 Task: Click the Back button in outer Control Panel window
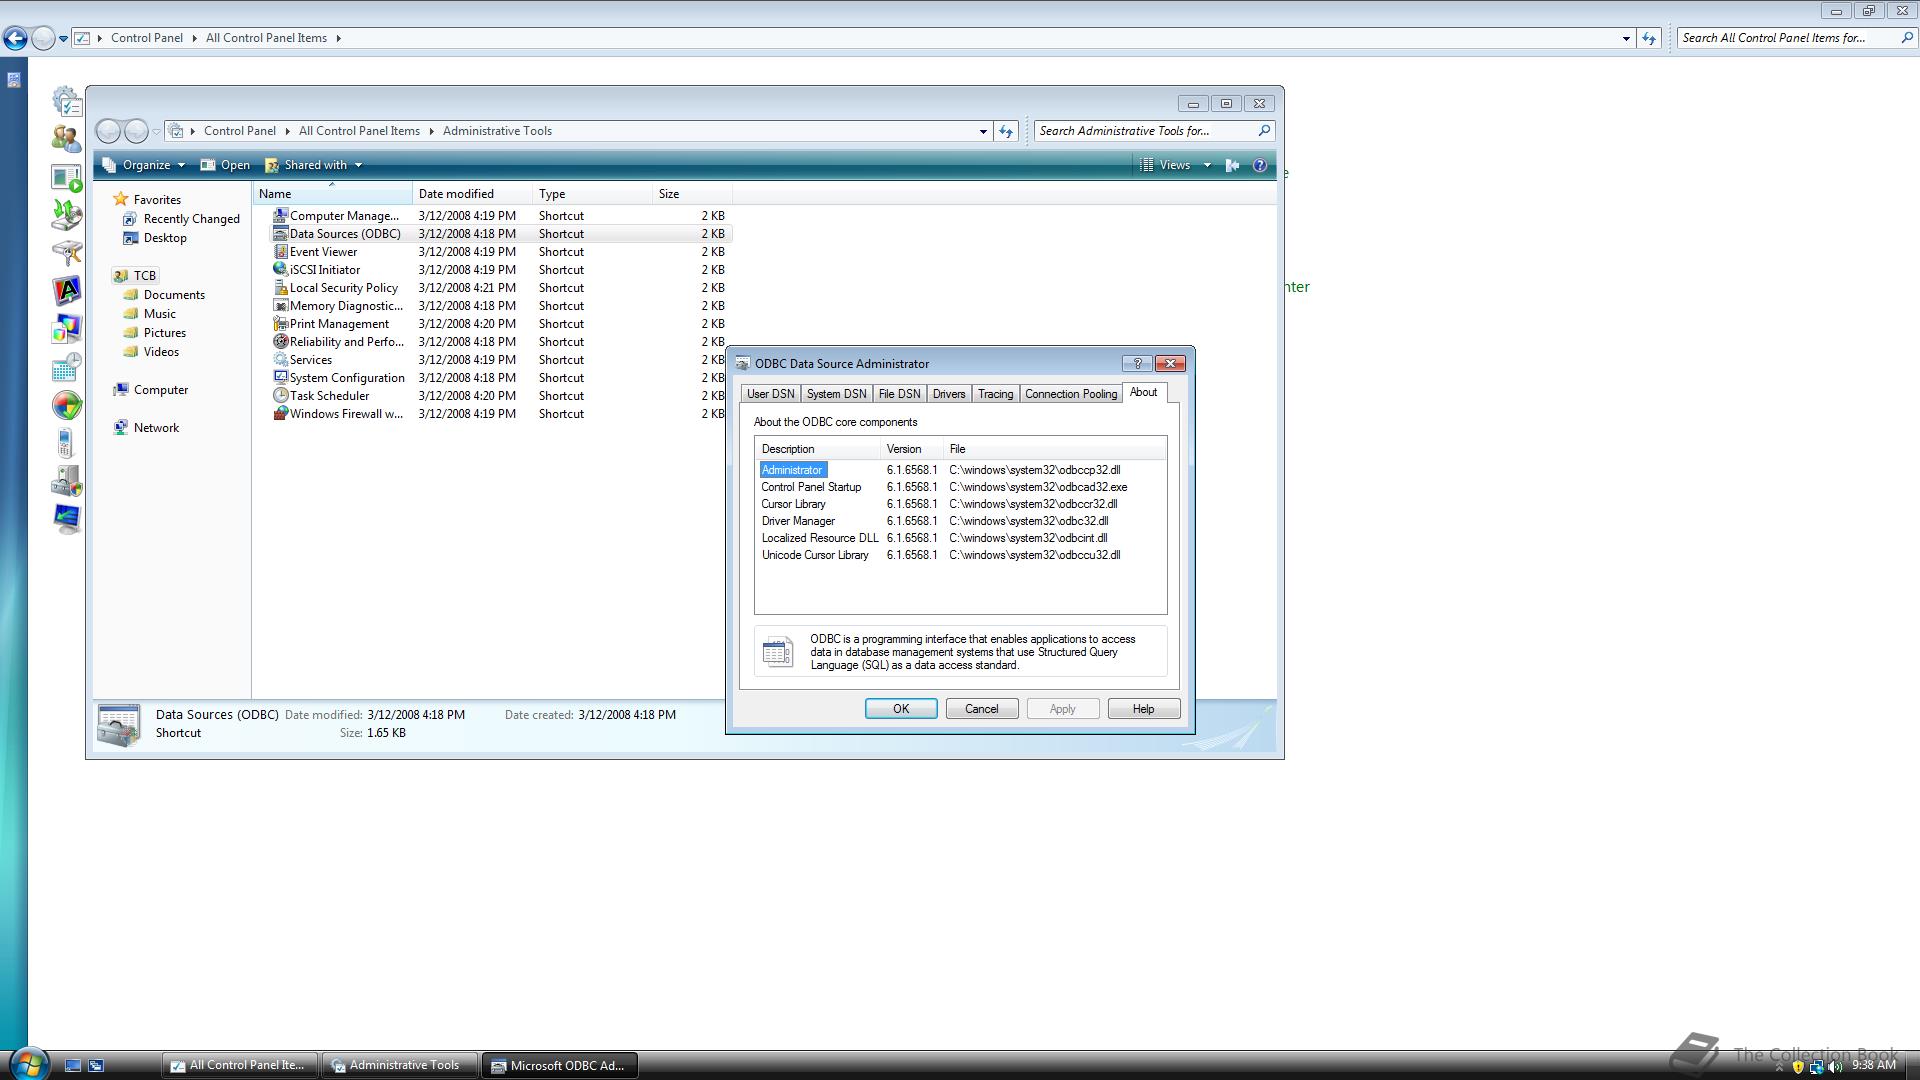coord(15,39)
